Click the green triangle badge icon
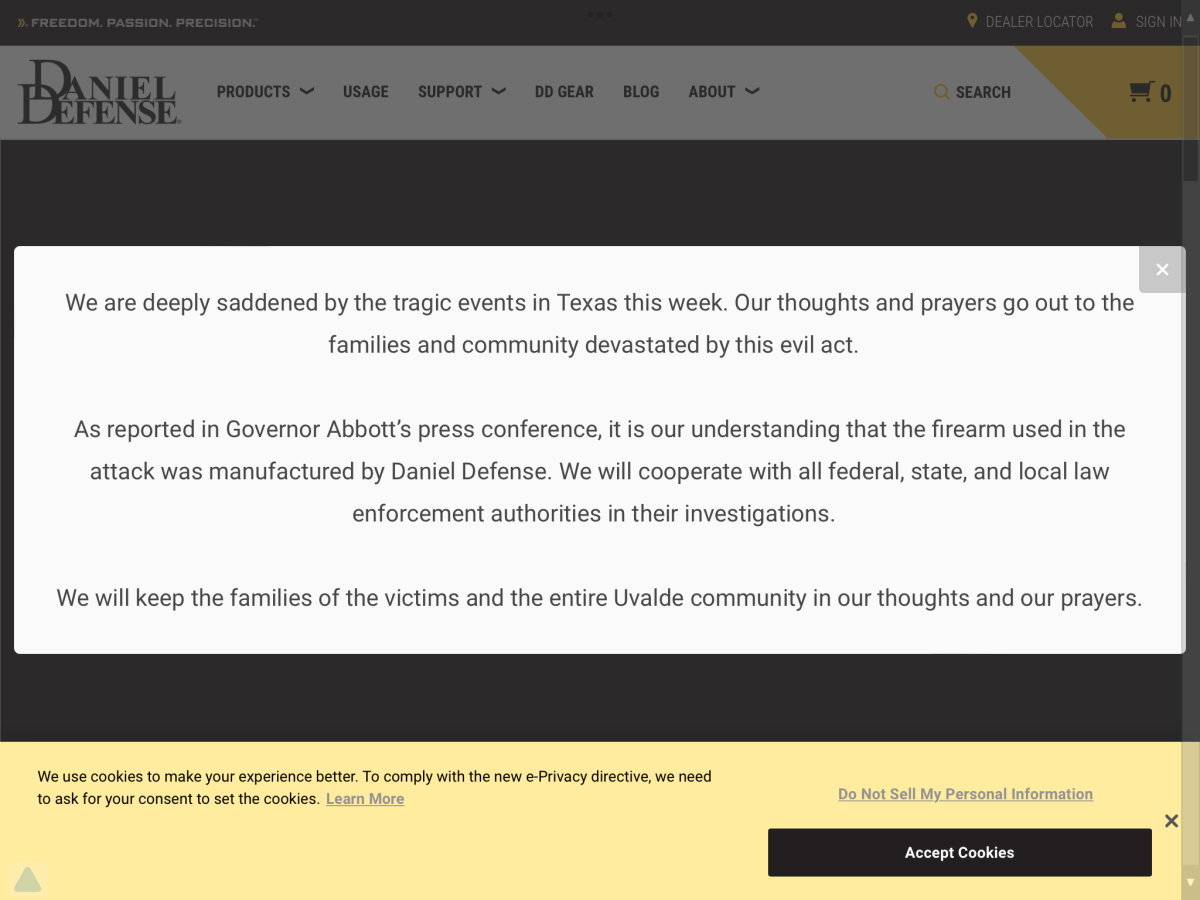 pos(28,879)
